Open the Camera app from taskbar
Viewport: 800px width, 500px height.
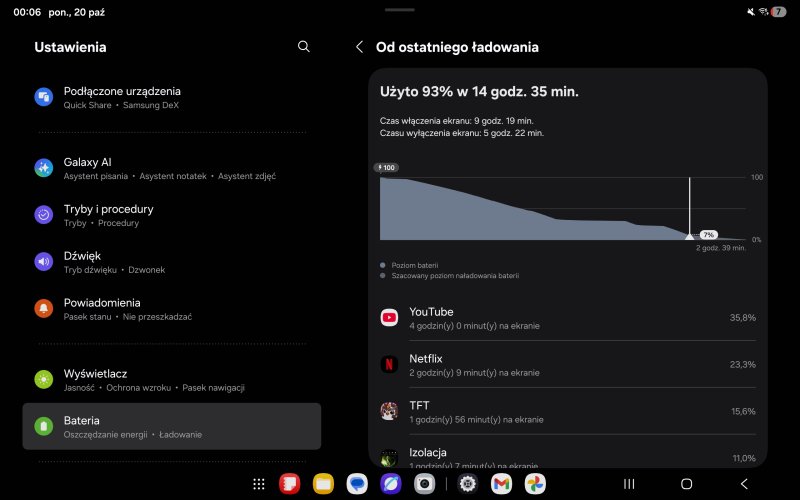pos(425,484)
